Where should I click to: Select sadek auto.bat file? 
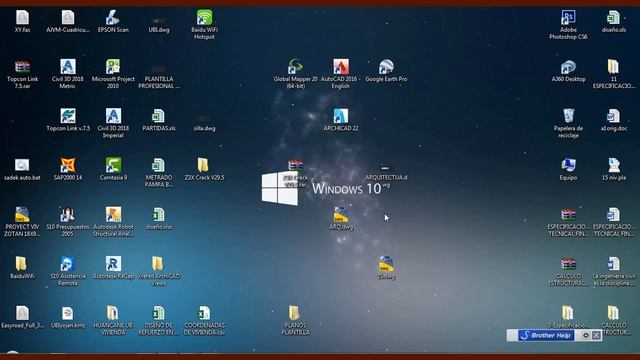click(22, 165)
